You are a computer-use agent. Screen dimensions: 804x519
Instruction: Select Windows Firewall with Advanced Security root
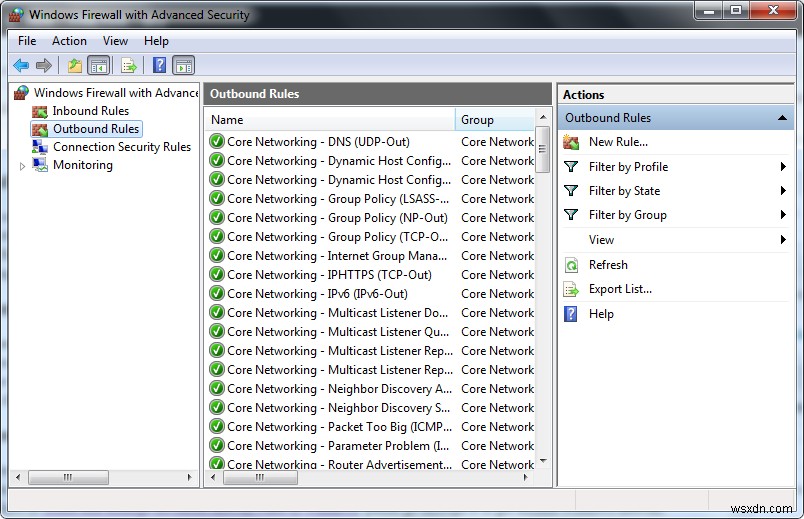click(x=115, y=93)
